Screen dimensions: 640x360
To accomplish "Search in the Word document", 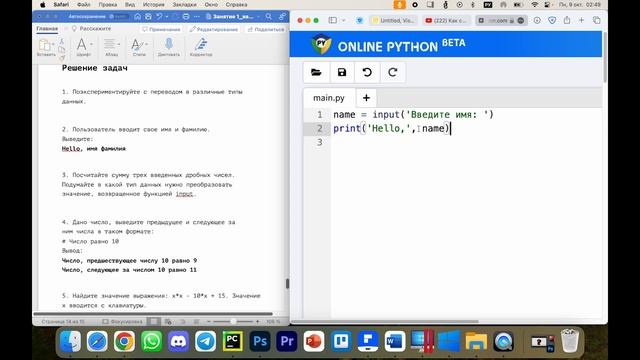I will point(269,17).
